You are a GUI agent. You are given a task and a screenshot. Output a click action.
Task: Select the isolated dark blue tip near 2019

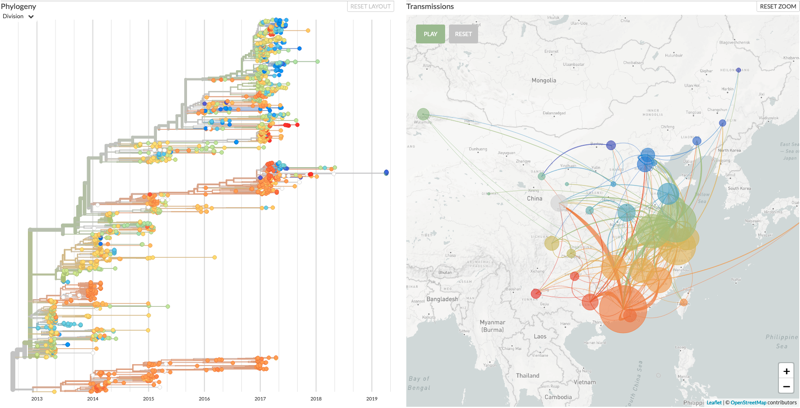click(387, 173)
